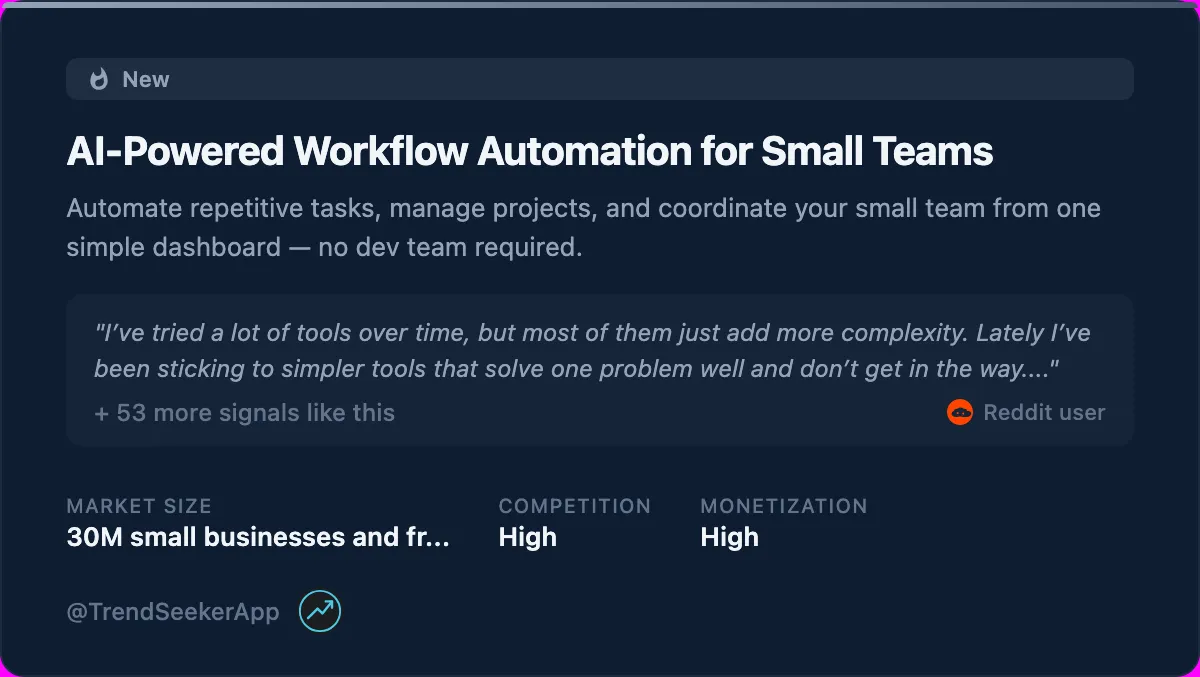The height and width of the screenshot is (677, 1200).
Task: Click the Reddit user attribution label
Action: (1044, 412)
